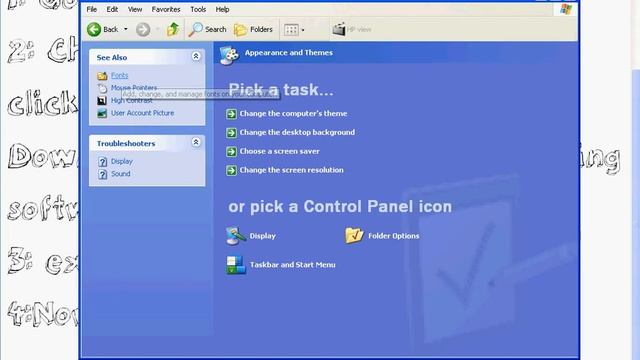Image resolution: width=640 pixels, height=360 pixels.
Task: Collapse the See Also panel
Action: [x=196, y=56]
